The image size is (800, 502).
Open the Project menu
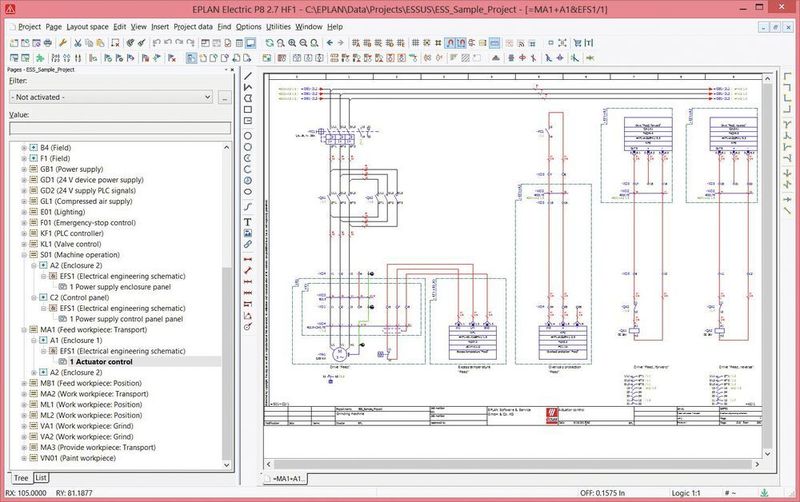[x=29, y=27]
